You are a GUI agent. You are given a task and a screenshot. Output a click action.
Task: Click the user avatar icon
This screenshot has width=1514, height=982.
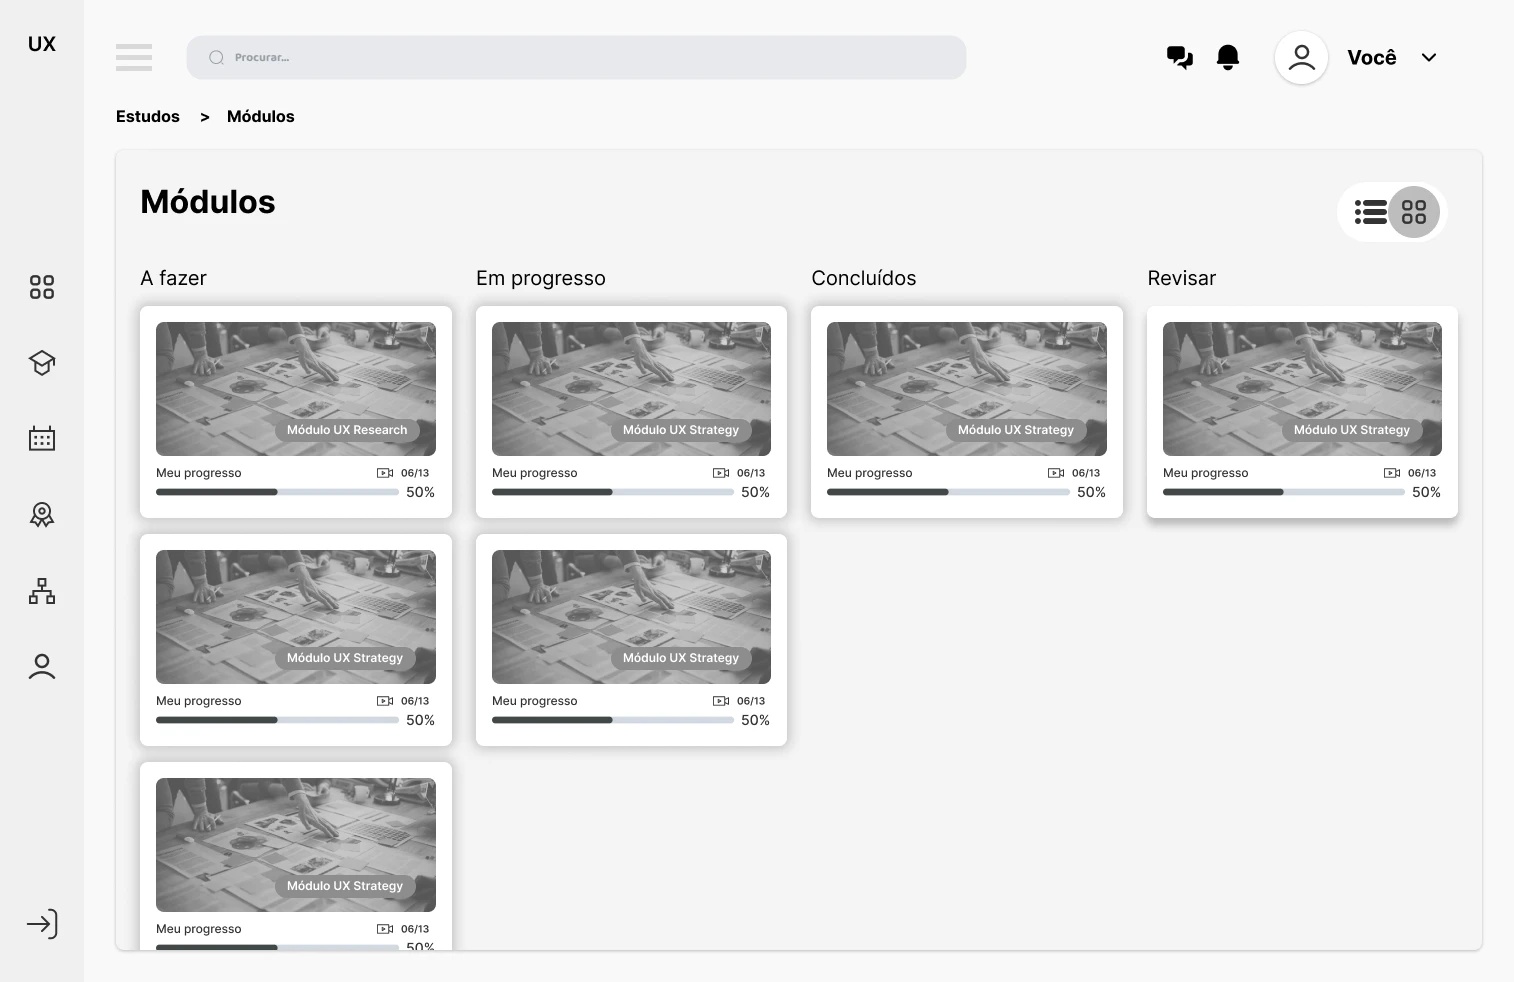[1301, 57]
